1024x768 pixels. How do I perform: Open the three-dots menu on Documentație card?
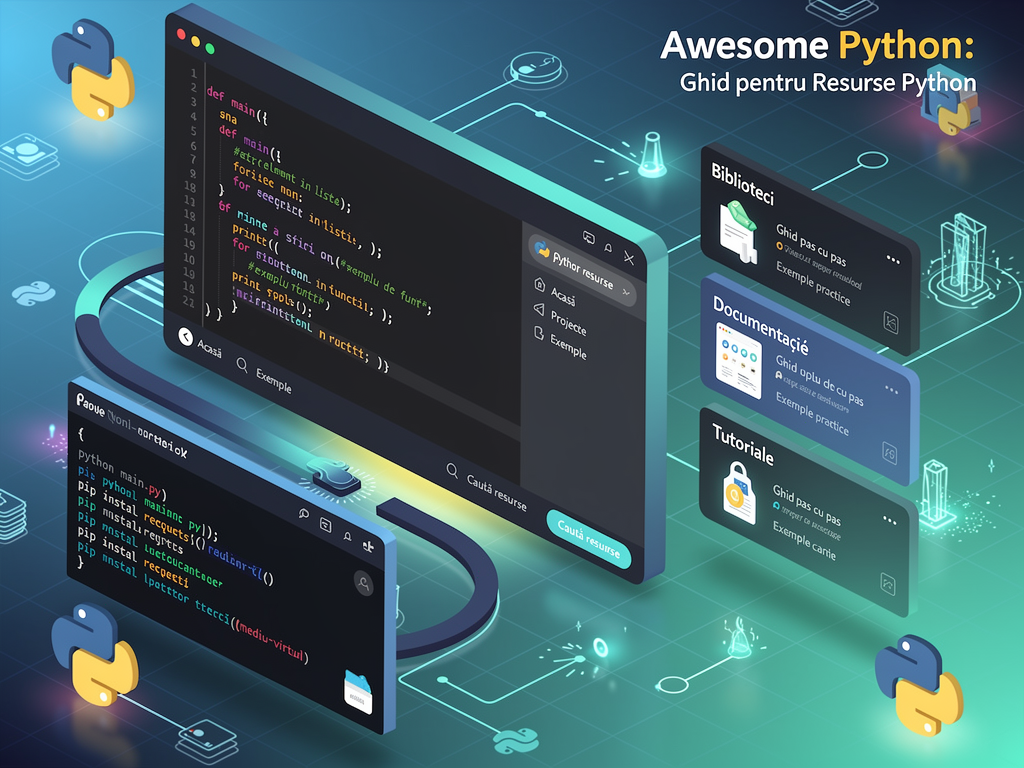pyautogui.click(x=891, y=390)
